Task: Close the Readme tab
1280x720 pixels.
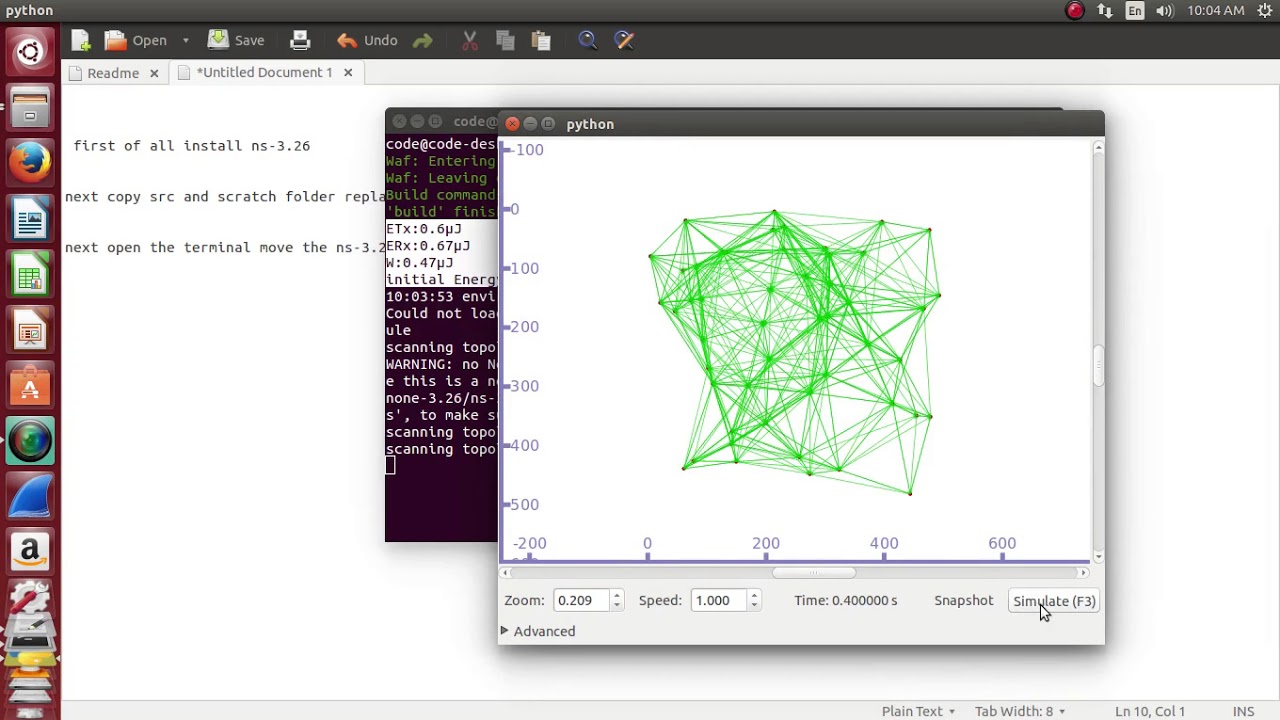Action: (x=154, y=72)
